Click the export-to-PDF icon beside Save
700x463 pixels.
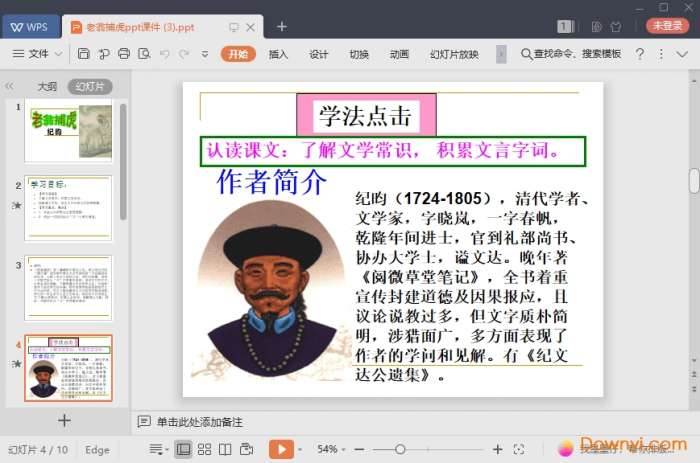[104, 54]
